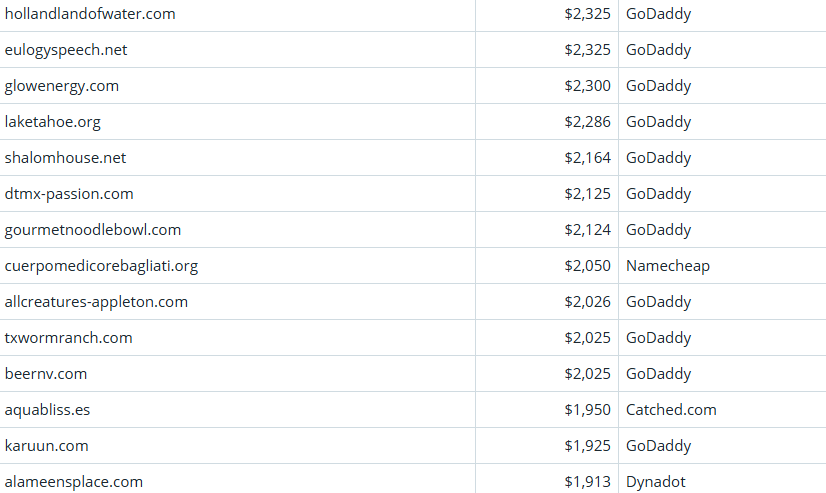Click the Namecheap venue cell
This screenshot has height=493, width=826.
pyautogui.click(x=668, y=266)
